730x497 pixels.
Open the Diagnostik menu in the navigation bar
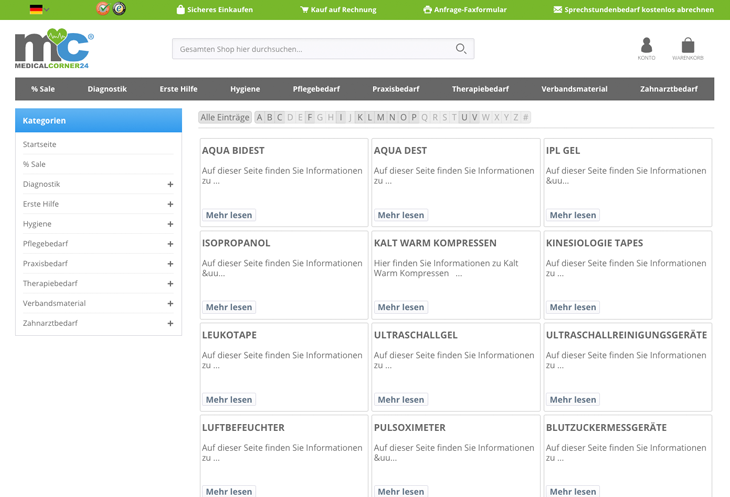pos(107,89)
